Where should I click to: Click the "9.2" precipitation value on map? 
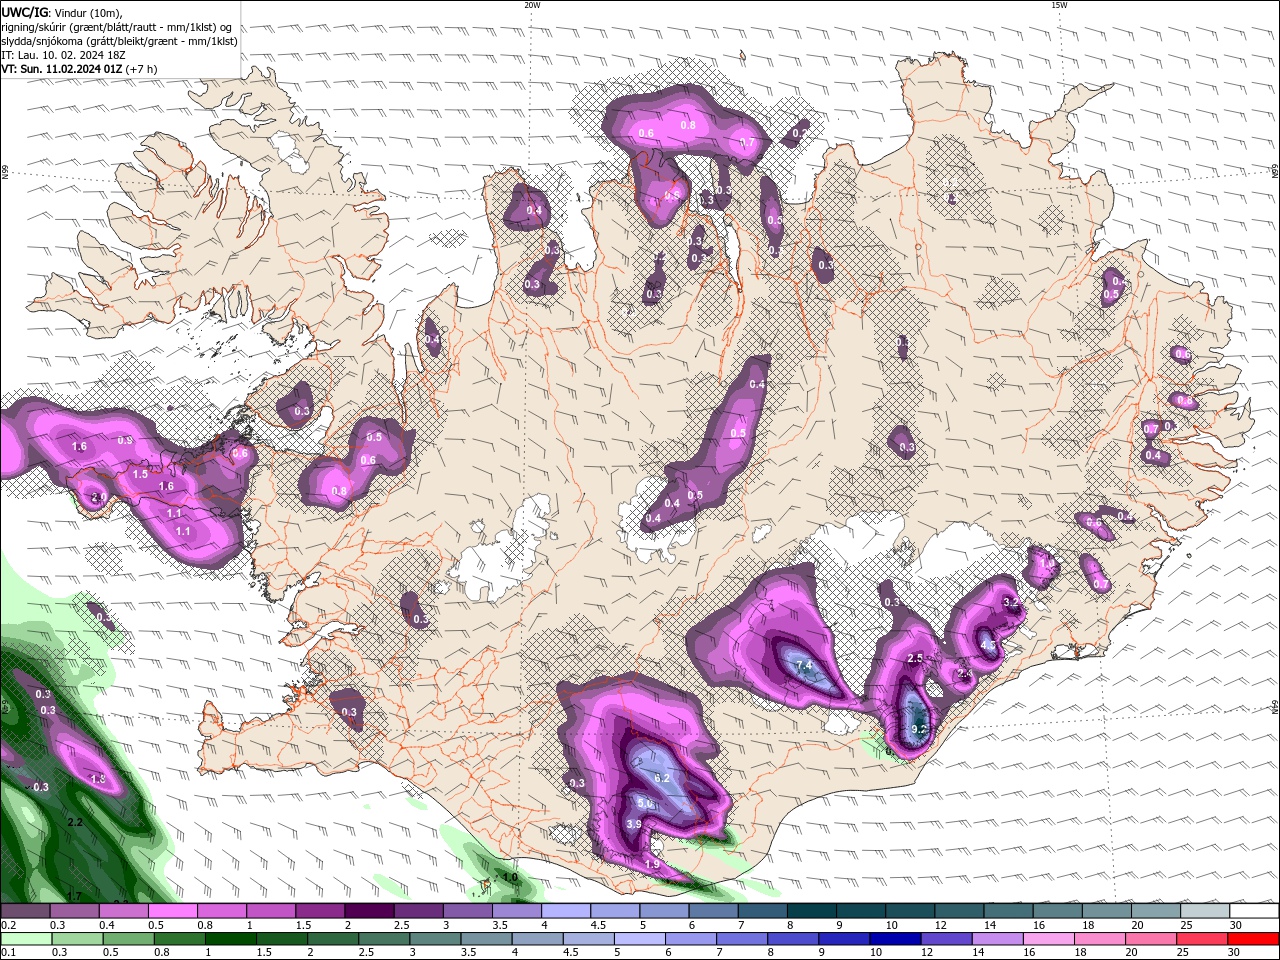[921, 728]
